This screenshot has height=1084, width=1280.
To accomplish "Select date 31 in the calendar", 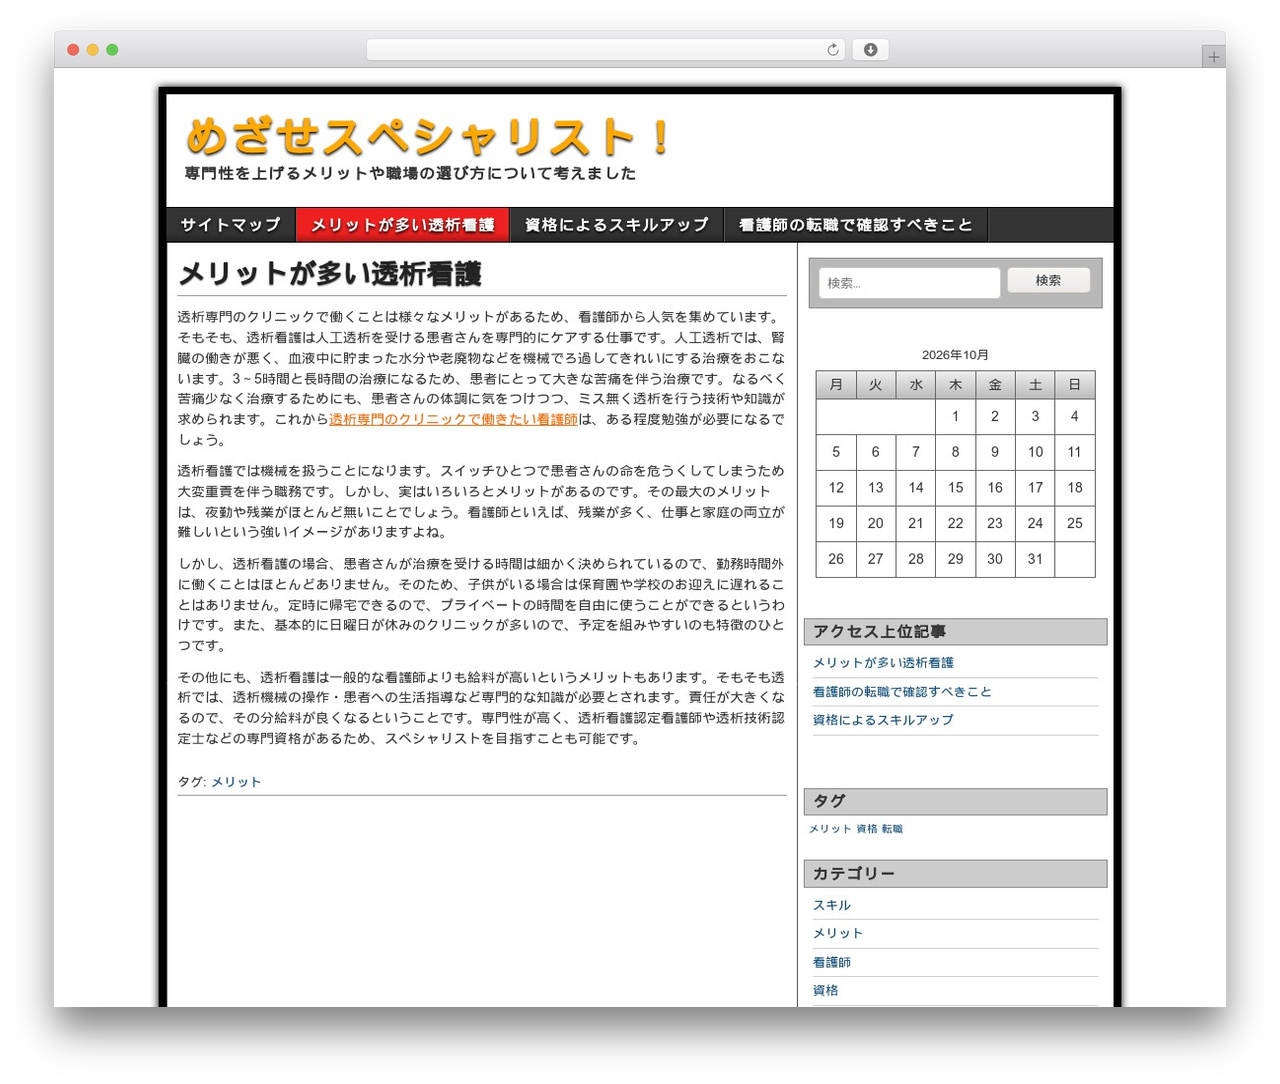I will pos(1035,559).
